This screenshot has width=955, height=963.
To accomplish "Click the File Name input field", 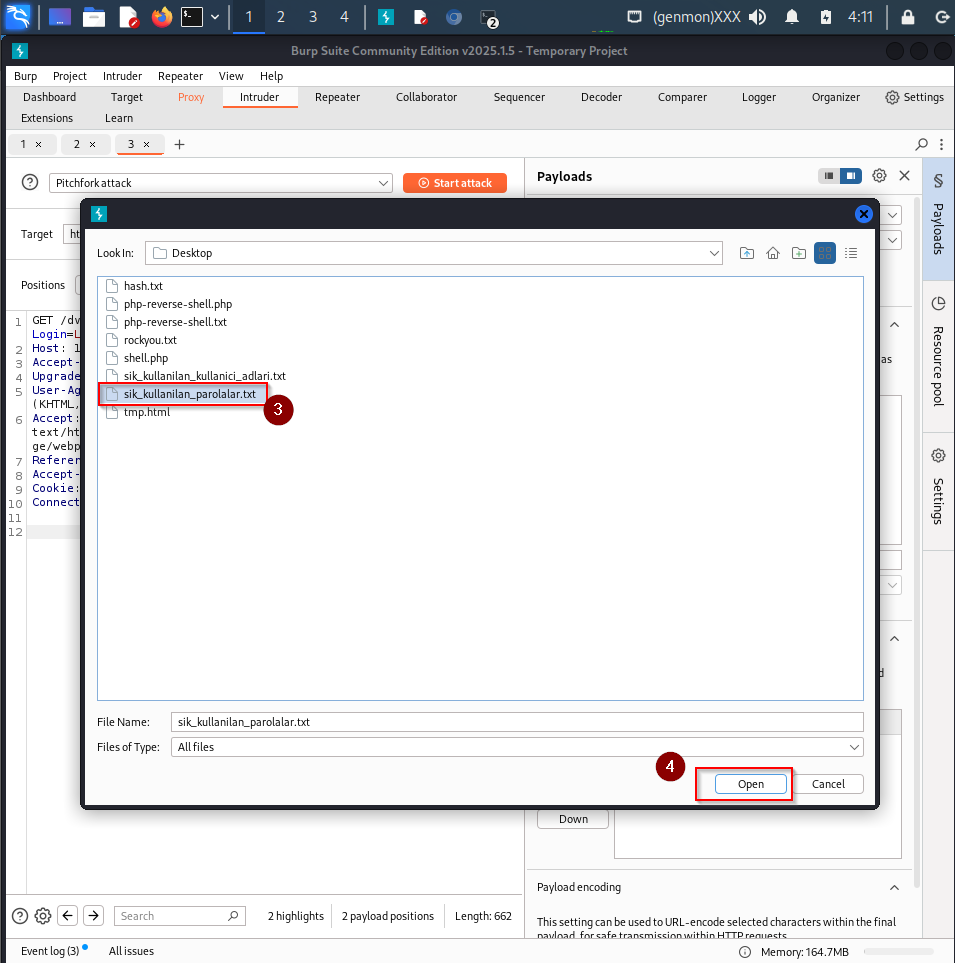I will tap(517, 722).
